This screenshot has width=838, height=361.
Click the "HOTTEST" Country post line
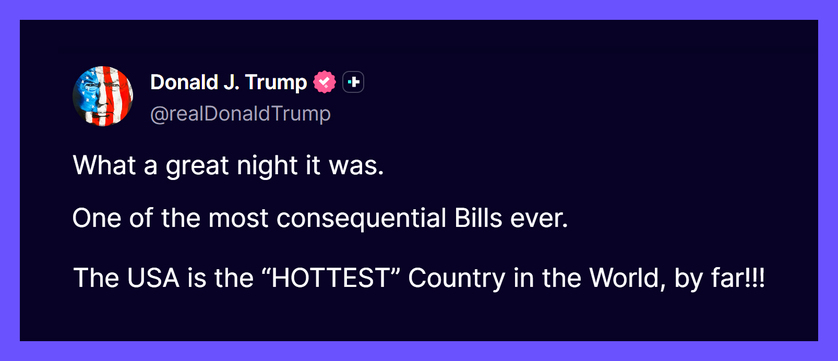pyautogui.click(x=419, y=278)
